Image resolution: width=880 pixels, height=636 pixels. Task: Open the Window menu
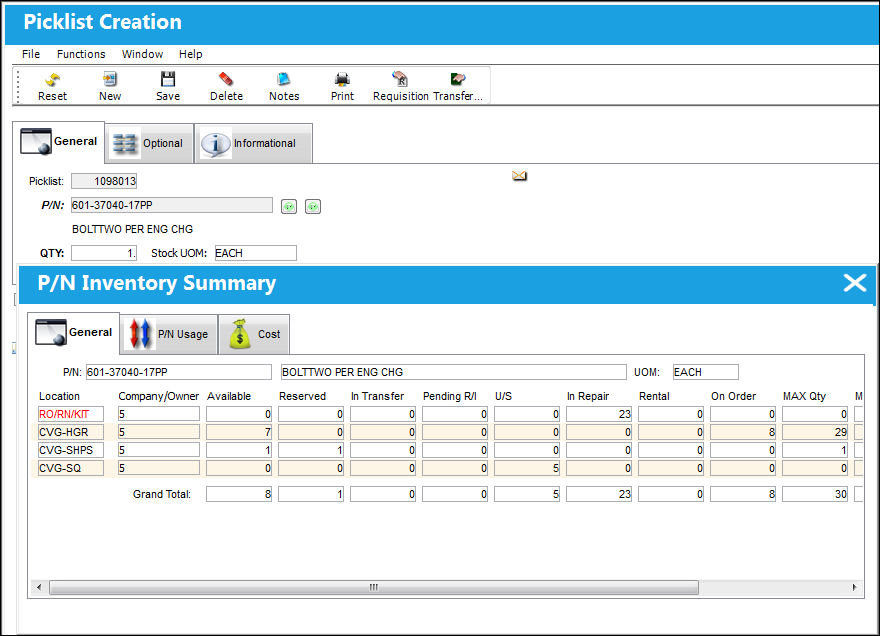pos(143,54)
